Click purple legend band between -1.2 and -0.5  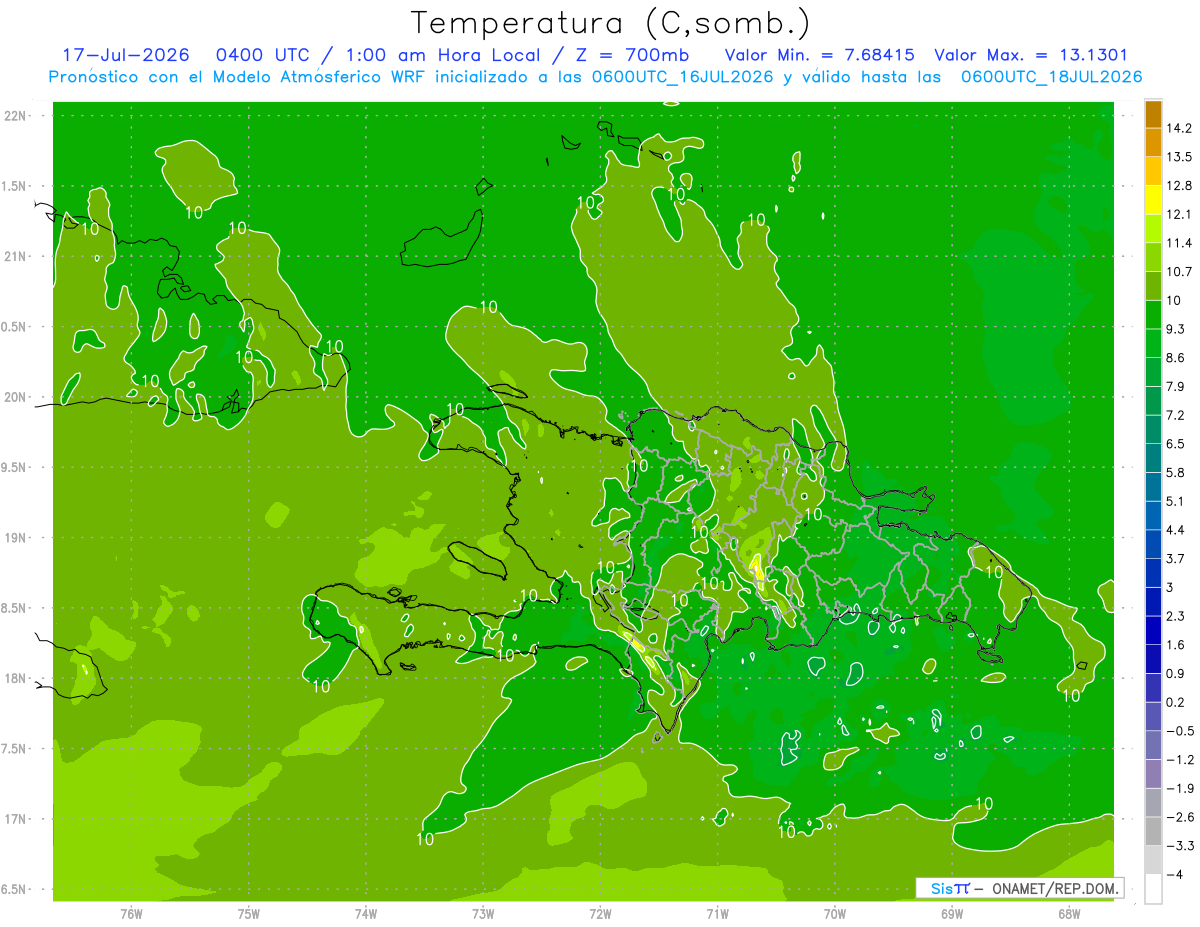[1153, 744]
